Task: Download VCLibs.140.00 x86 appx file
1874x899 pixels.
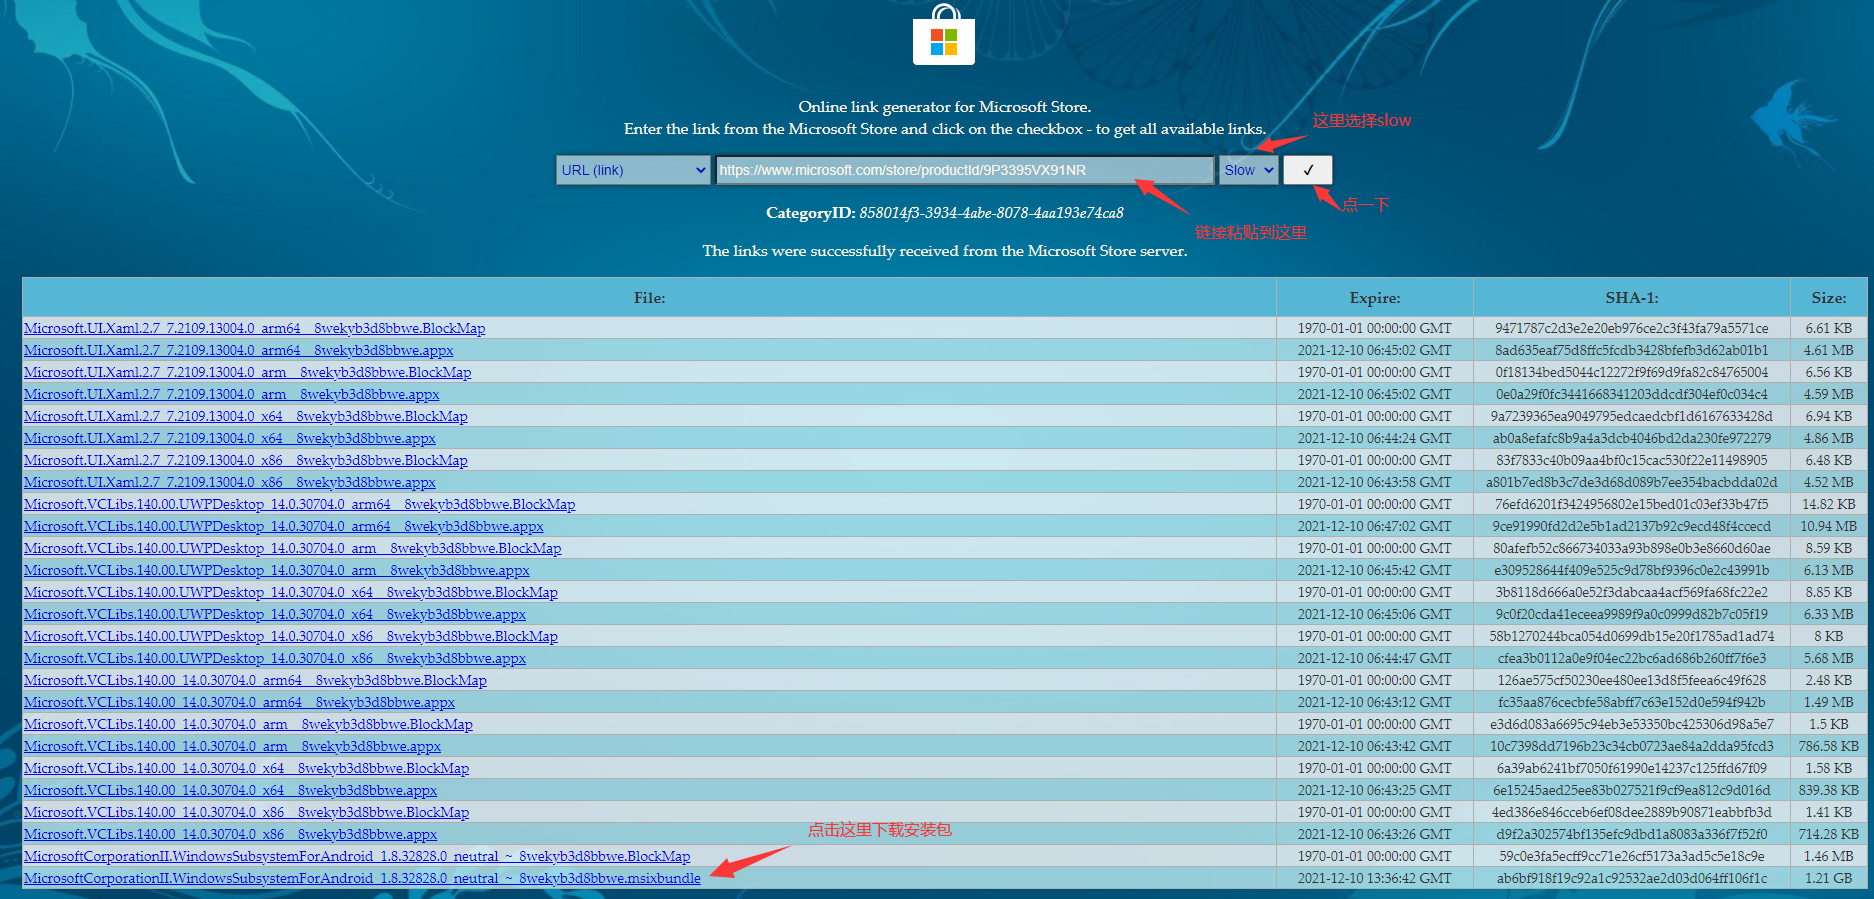Action: [x=230, y=834]
